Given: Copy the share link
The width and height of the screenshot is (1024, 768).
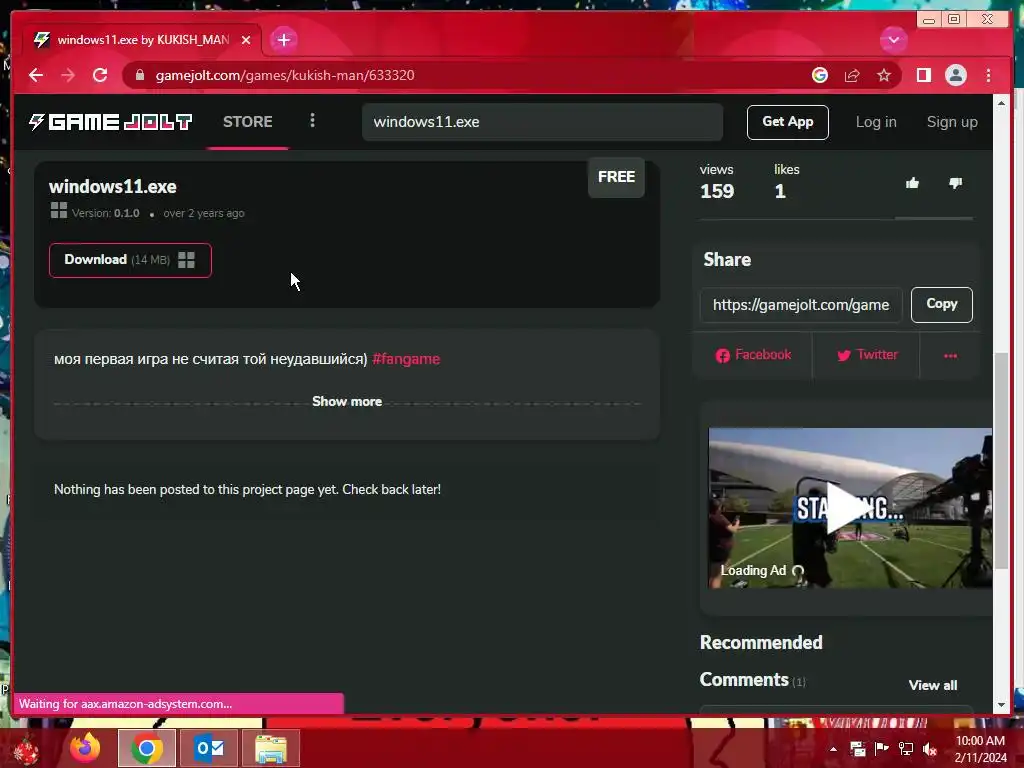Looking at the screenshot, I should 941,304.
